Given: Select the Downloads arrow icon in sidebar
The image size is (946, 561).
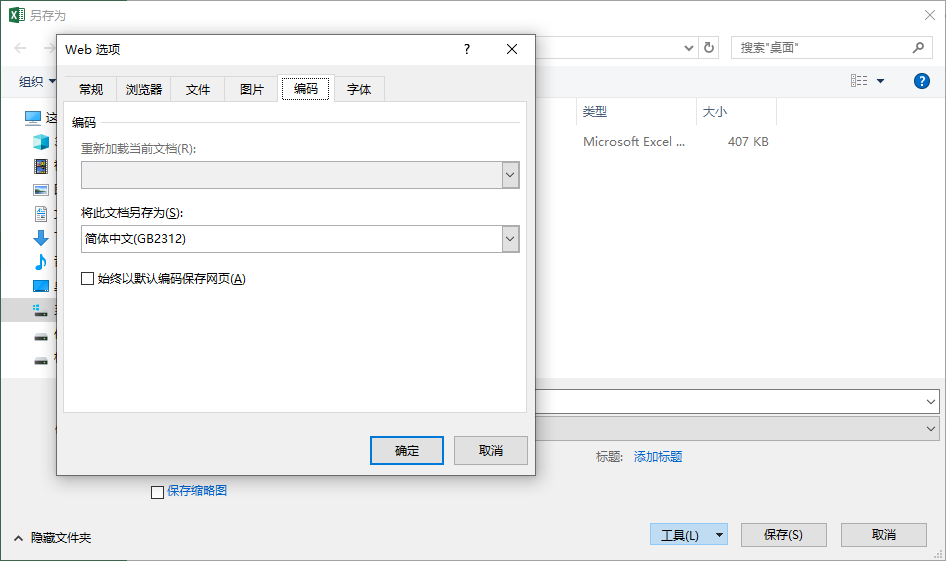Looking at the screenshot, I should 41,238.
